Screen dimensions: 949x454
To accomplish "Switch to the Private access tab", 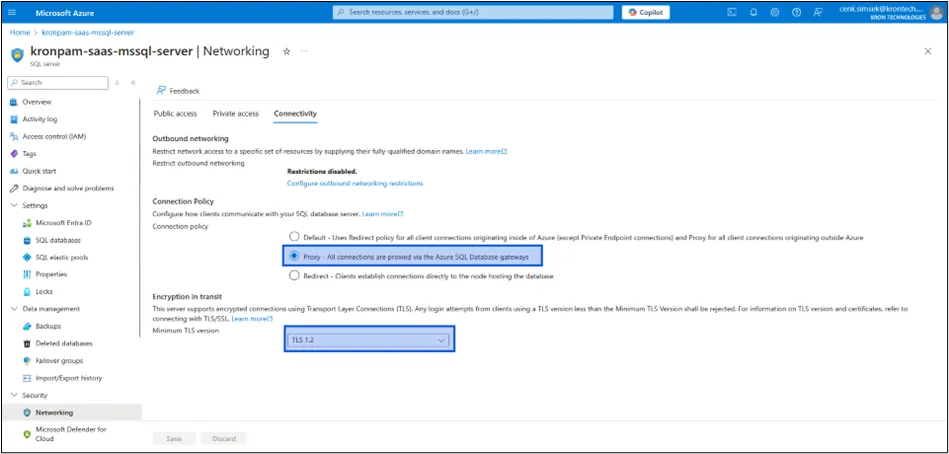I will coord(235,114).
